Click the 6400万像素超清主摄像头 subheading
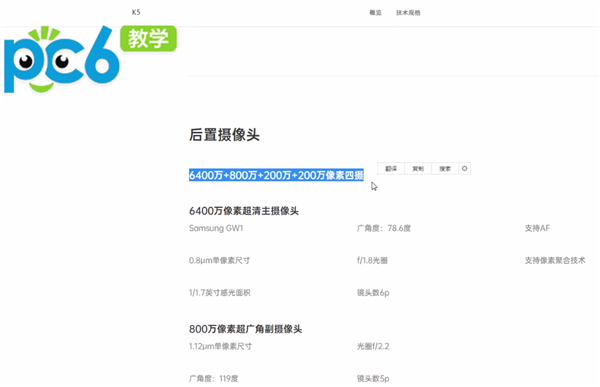 click(244, 211)
